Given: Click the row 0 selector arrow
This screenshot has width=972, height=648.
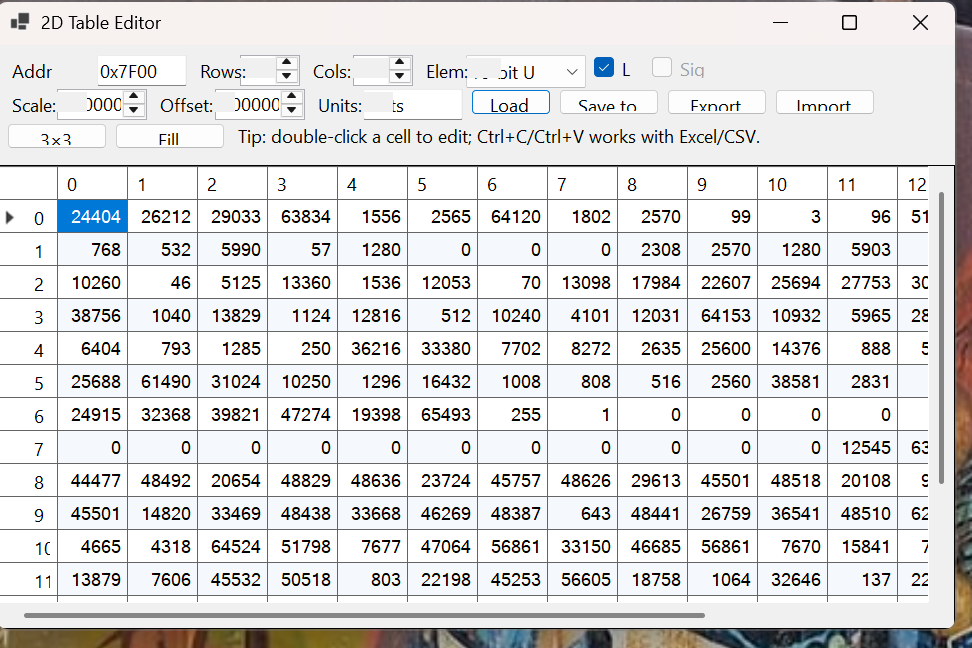Looking at the screenshot, I should [x=11, y=217].
